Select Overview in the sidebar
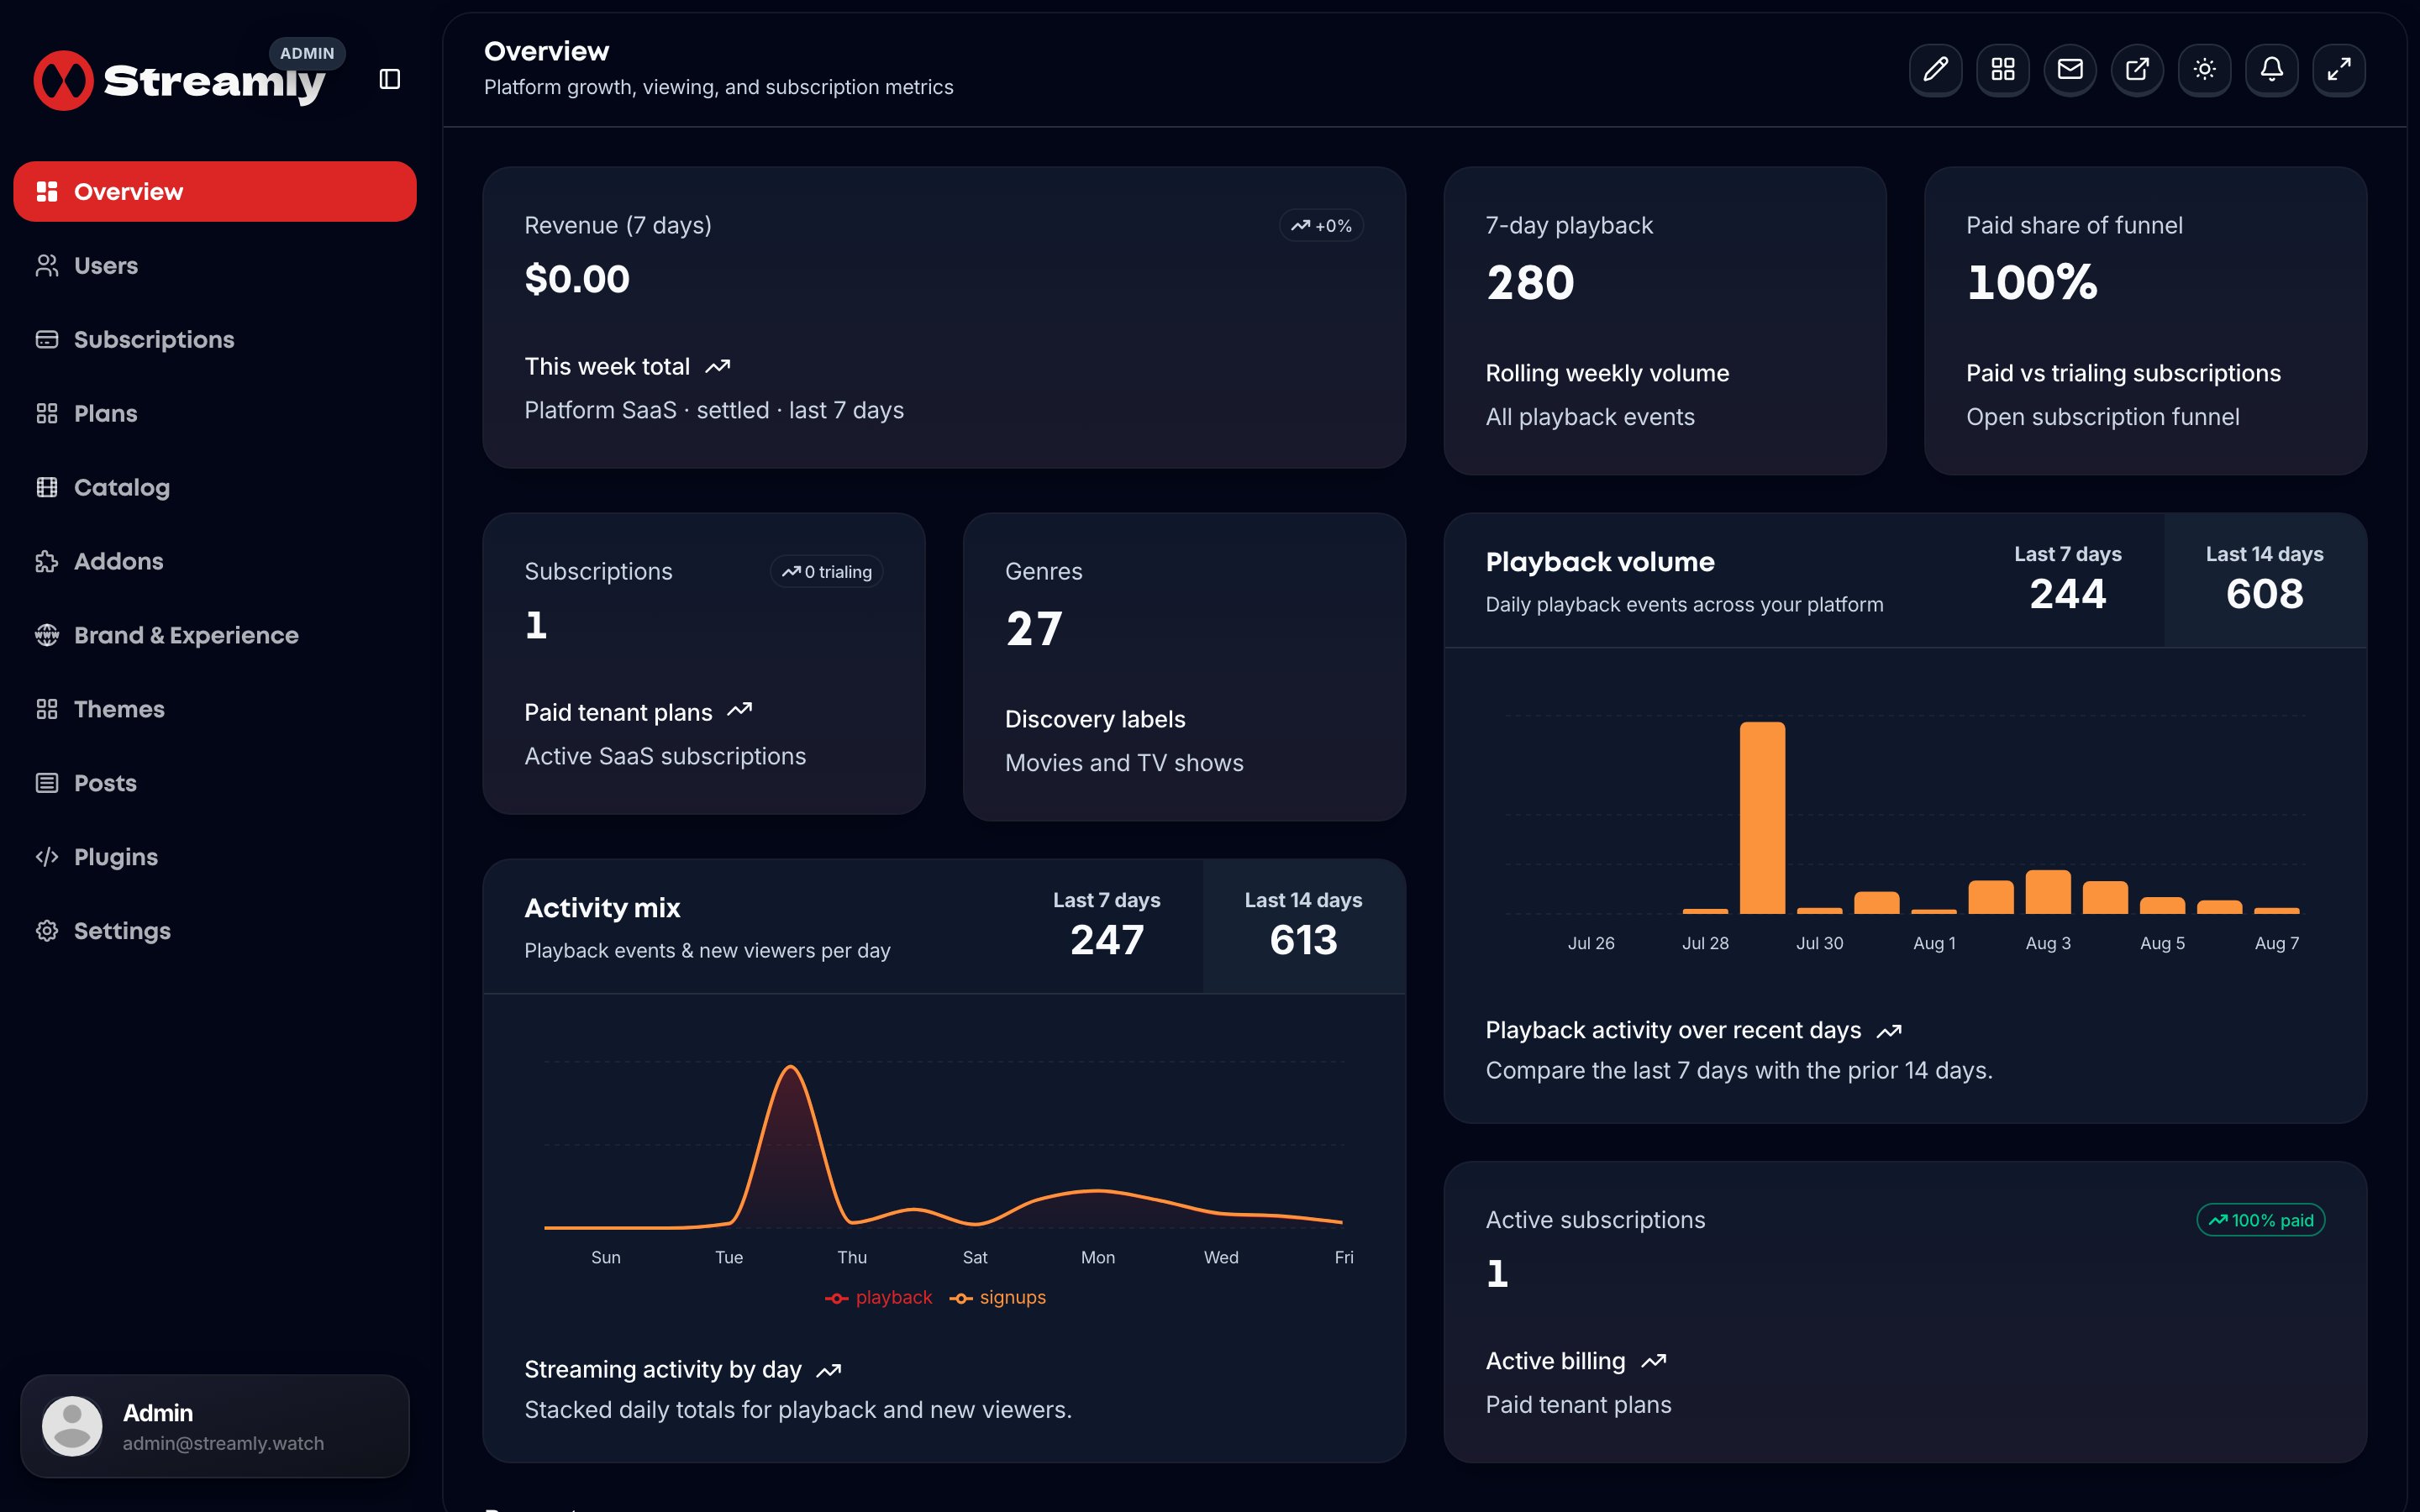 pyautogui.click(x=215, y=191)
